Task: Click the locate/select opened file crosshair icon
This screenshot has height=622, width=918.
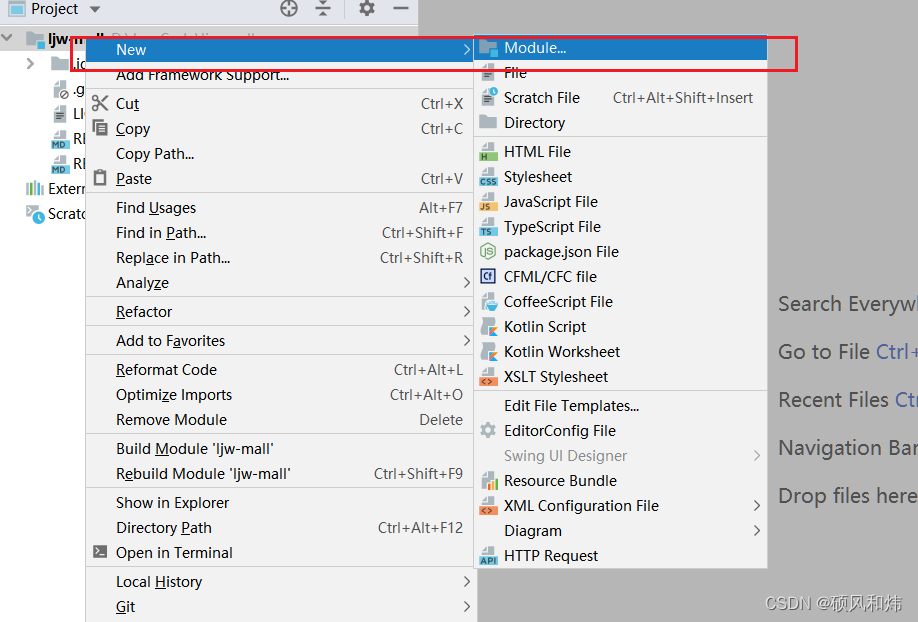Action: pos(289,8)
